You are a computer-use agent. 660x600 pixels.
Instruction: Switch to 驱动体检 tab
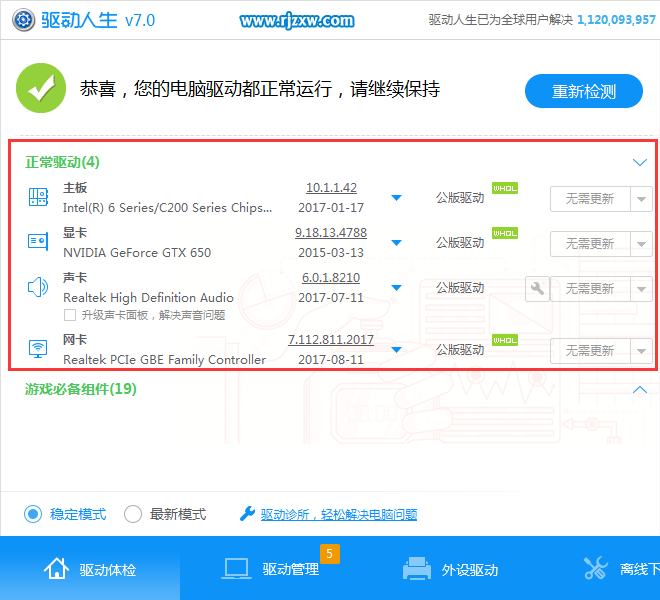click(90, 568)
